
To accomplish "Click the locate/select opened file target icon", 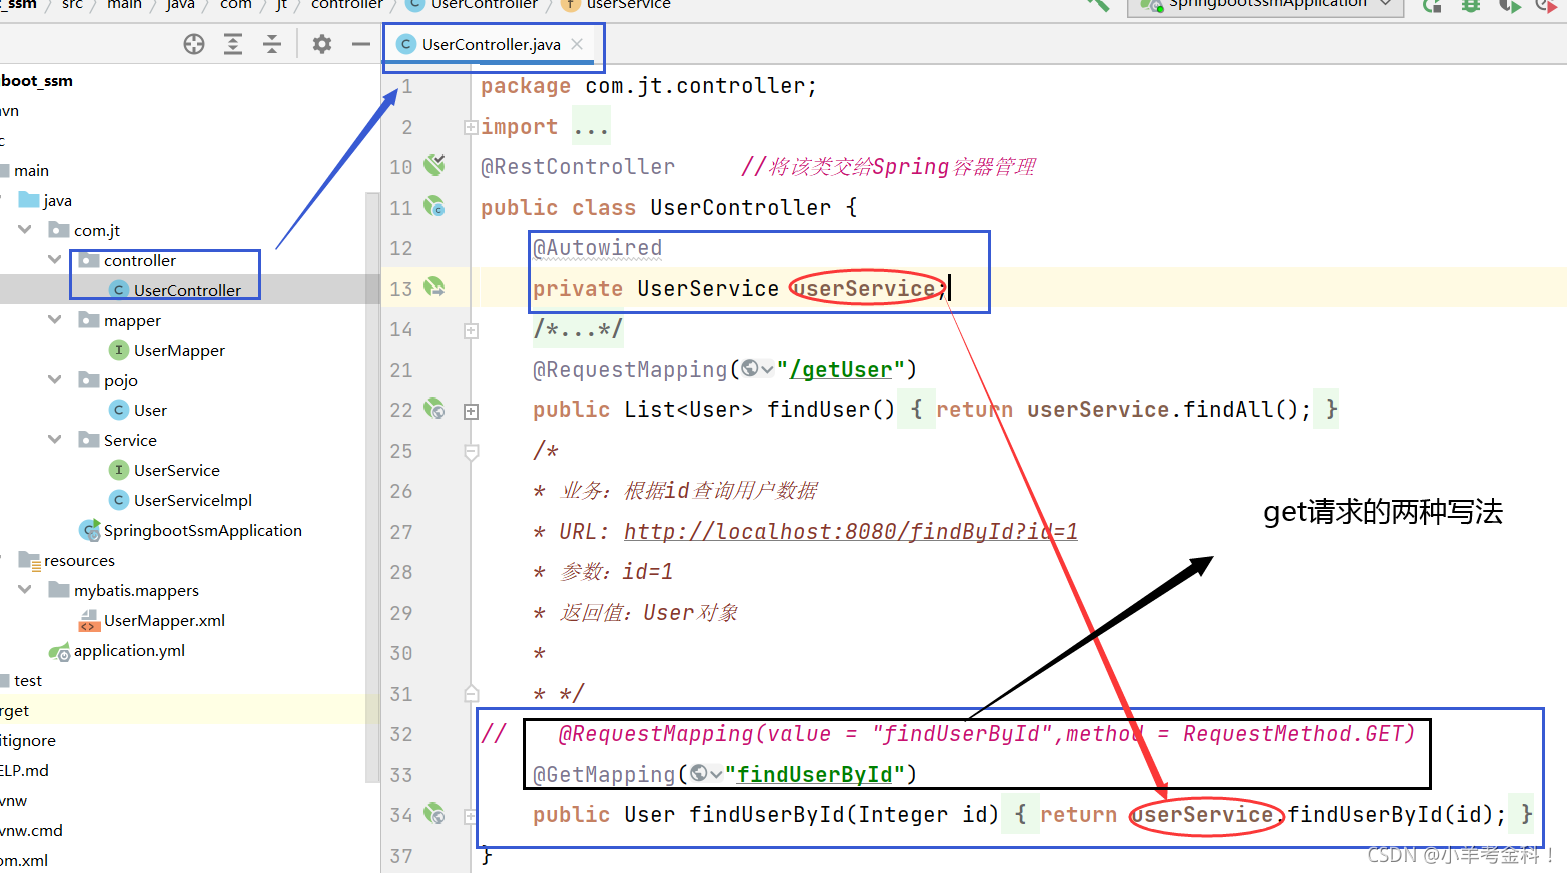I will [194, 44].
